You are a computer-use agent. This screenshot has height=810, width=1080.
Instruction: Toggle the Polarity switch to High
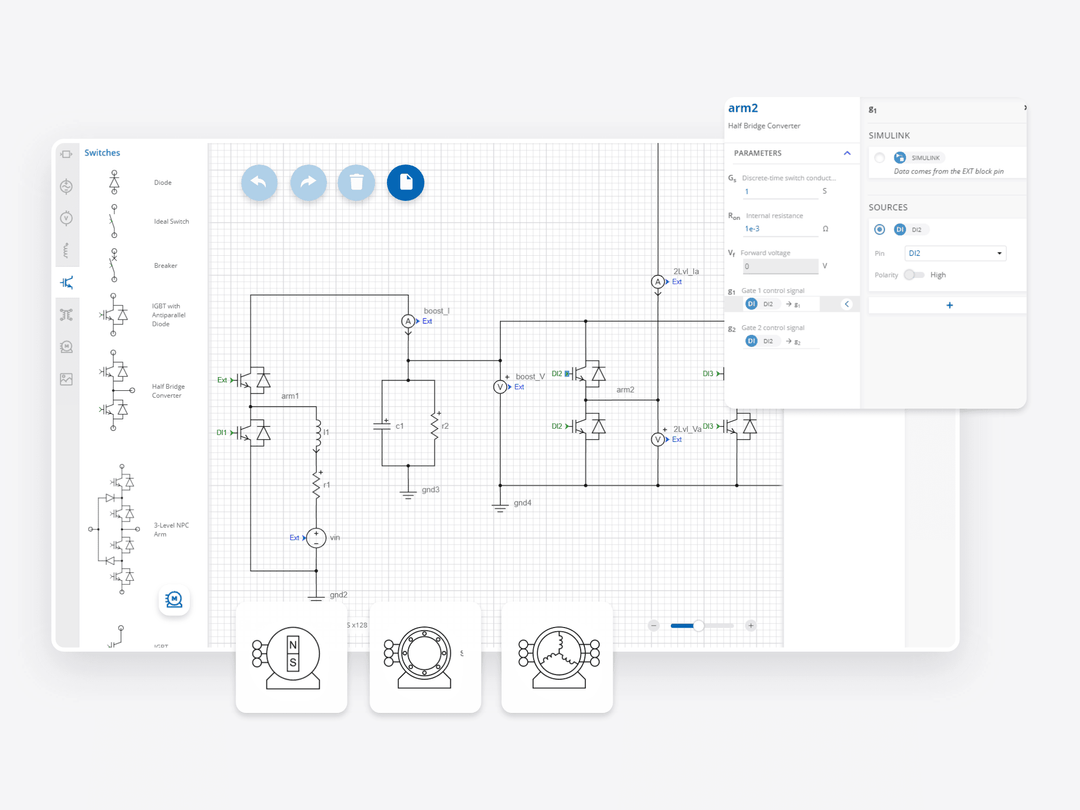[x=913, y=274]
